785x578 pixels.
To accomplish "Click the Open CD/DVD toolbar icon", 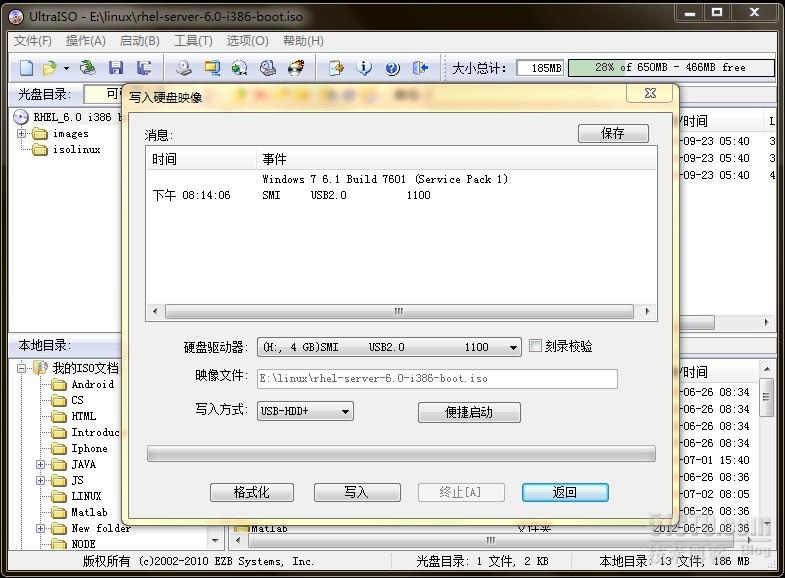I will tap(88, 67).
